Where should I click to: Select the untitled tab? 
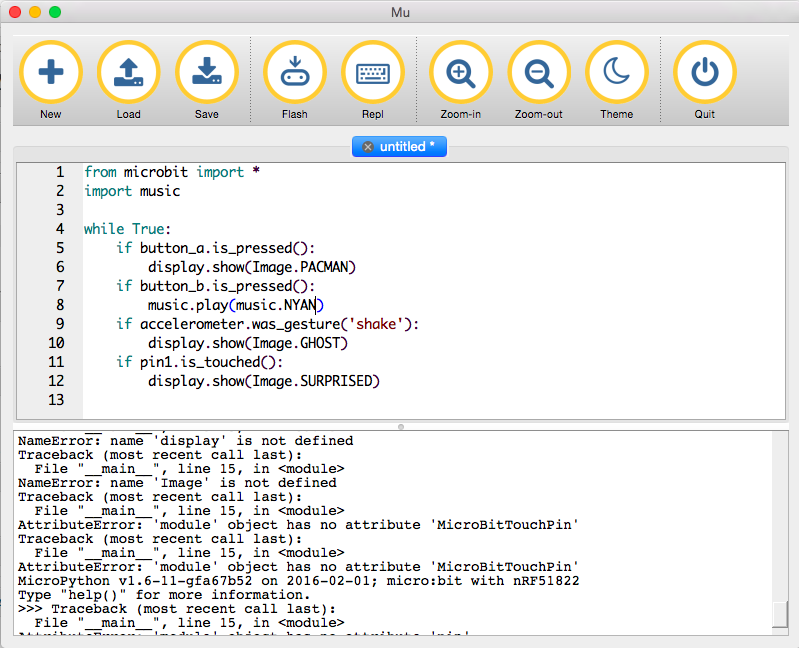click(407, 147)
